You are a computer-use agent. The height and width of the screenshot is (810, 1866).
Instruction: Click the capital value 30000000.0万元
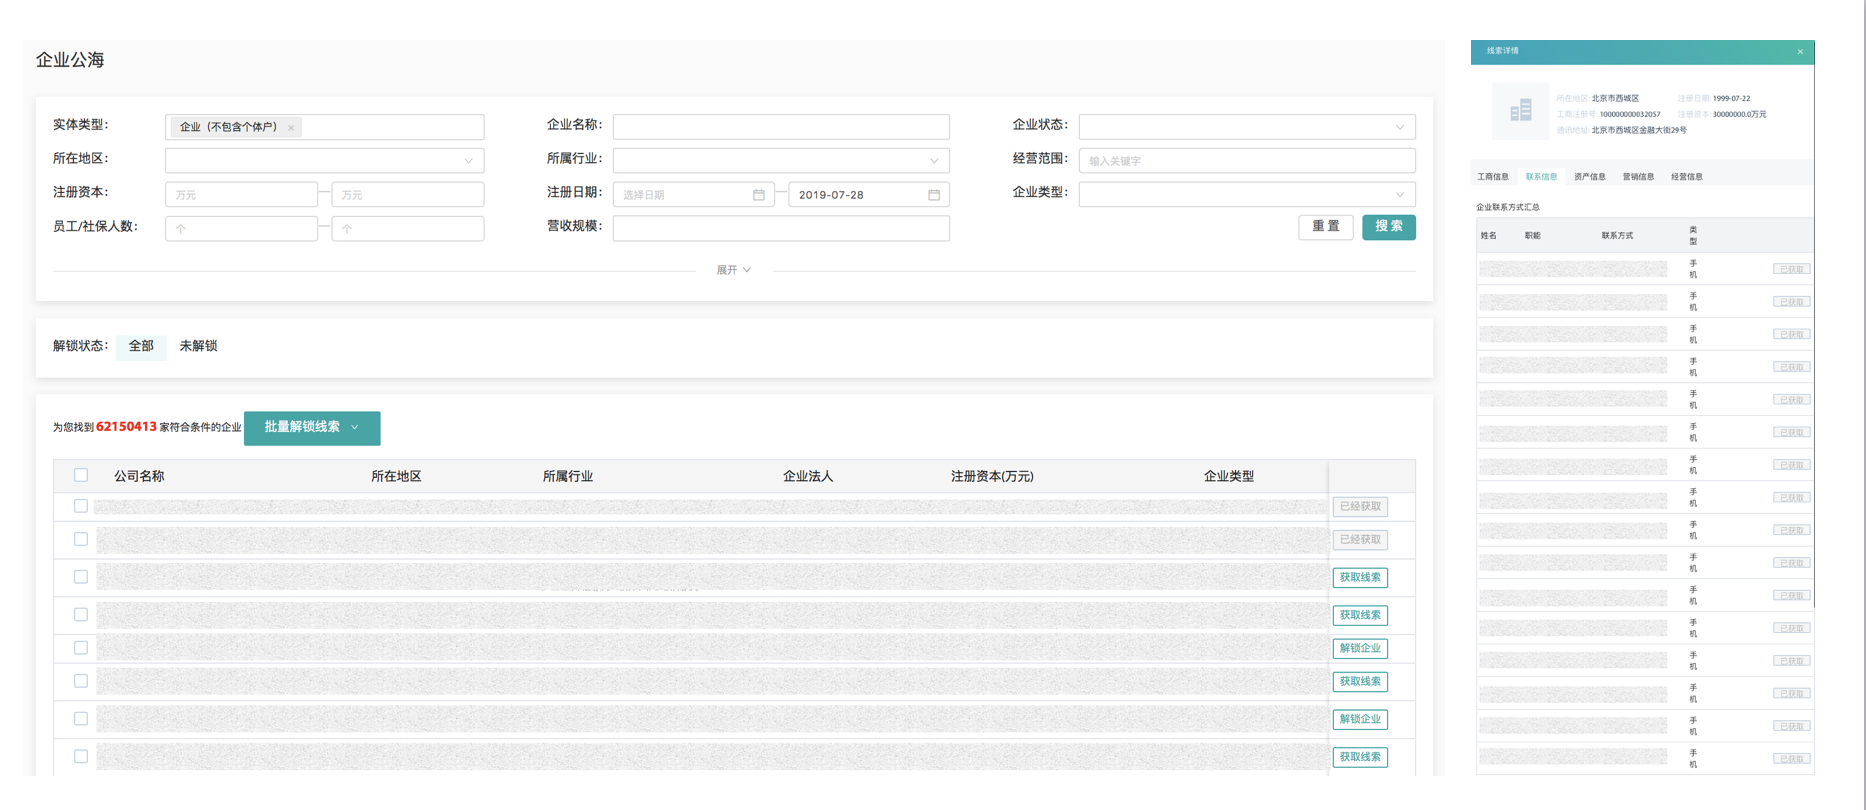click(x=1739, y=114)
